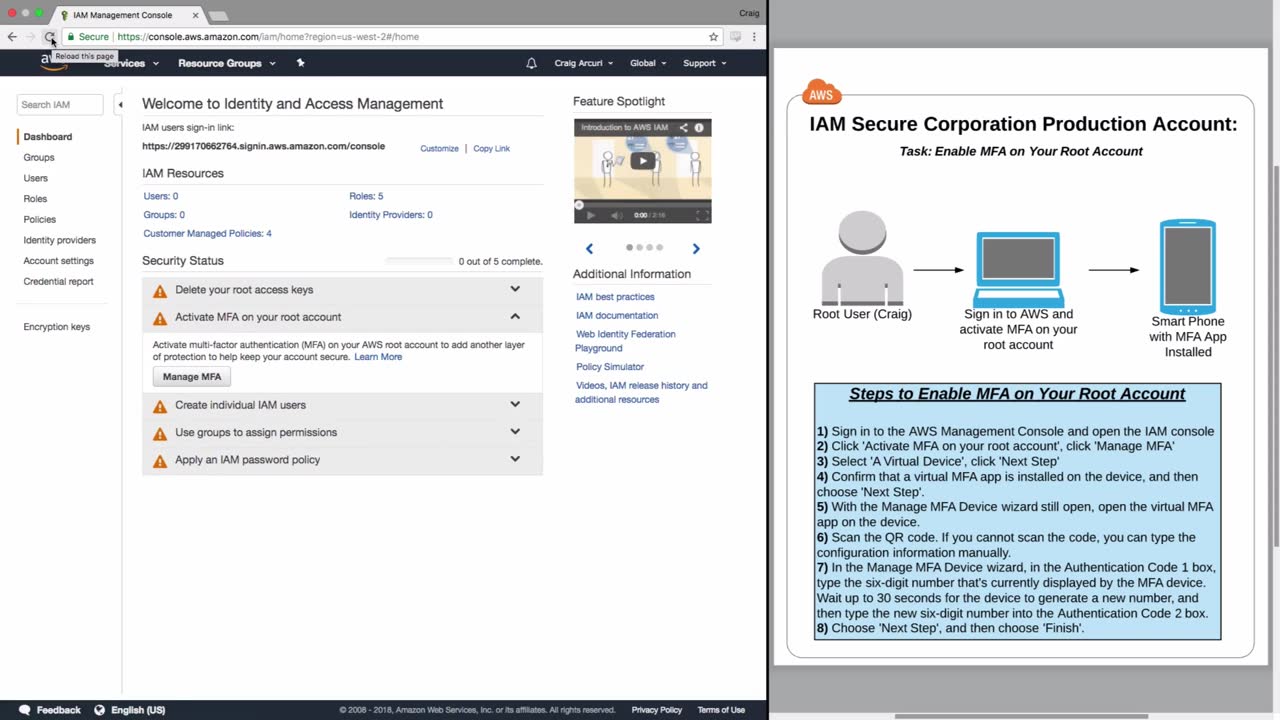The image size is (1280, 720).
Task: Open Encryption keys in the sidebar
Action: tap(57, 327)
